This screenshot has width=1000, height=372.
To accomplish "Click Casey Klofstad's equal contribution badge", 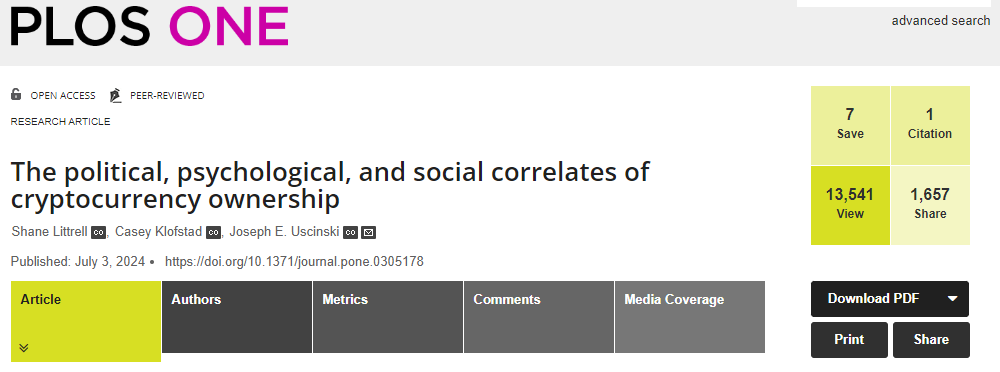I will point(214,232).
